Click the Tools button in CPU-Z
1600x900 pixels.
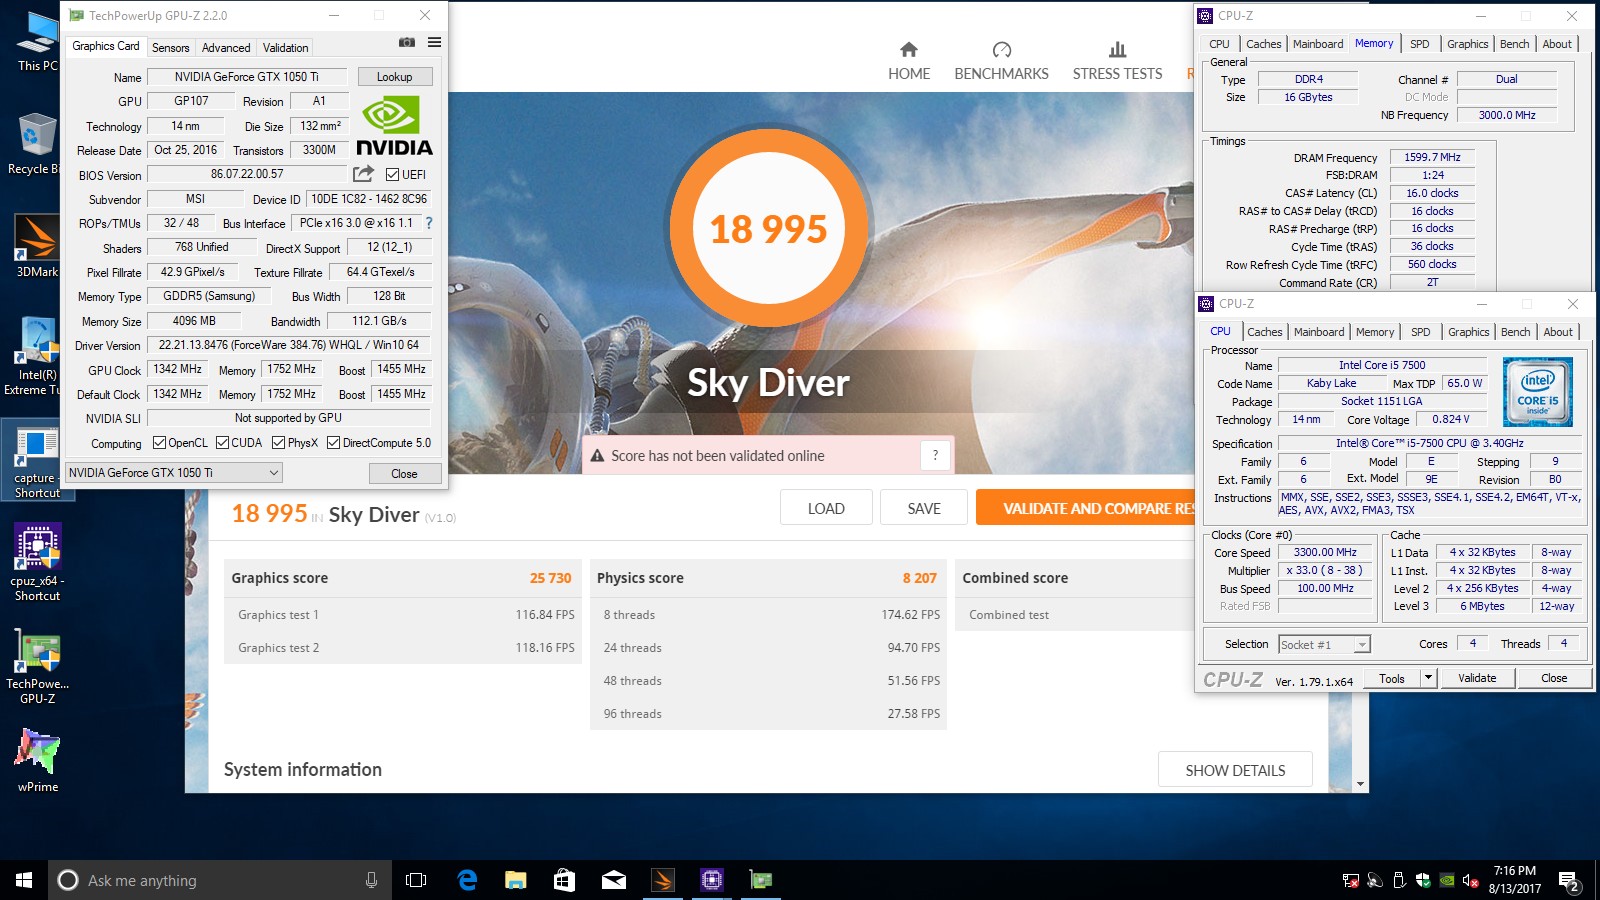coord(1392,678)
